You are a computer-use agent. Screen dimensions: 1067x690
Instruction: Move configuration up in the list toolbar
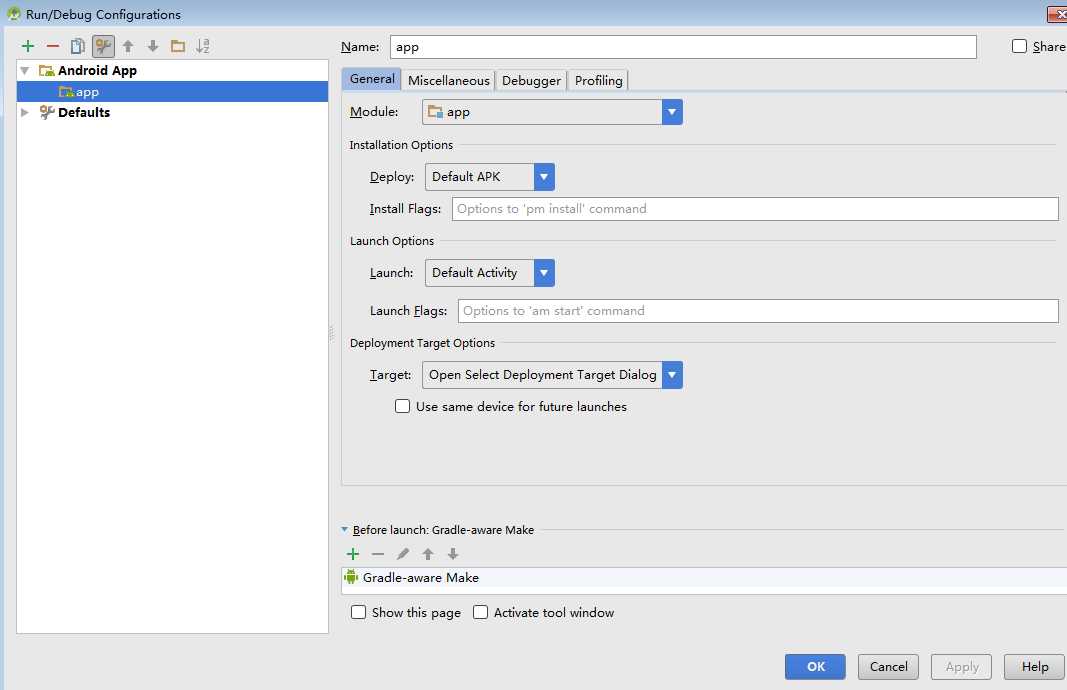tap(128, 46)
